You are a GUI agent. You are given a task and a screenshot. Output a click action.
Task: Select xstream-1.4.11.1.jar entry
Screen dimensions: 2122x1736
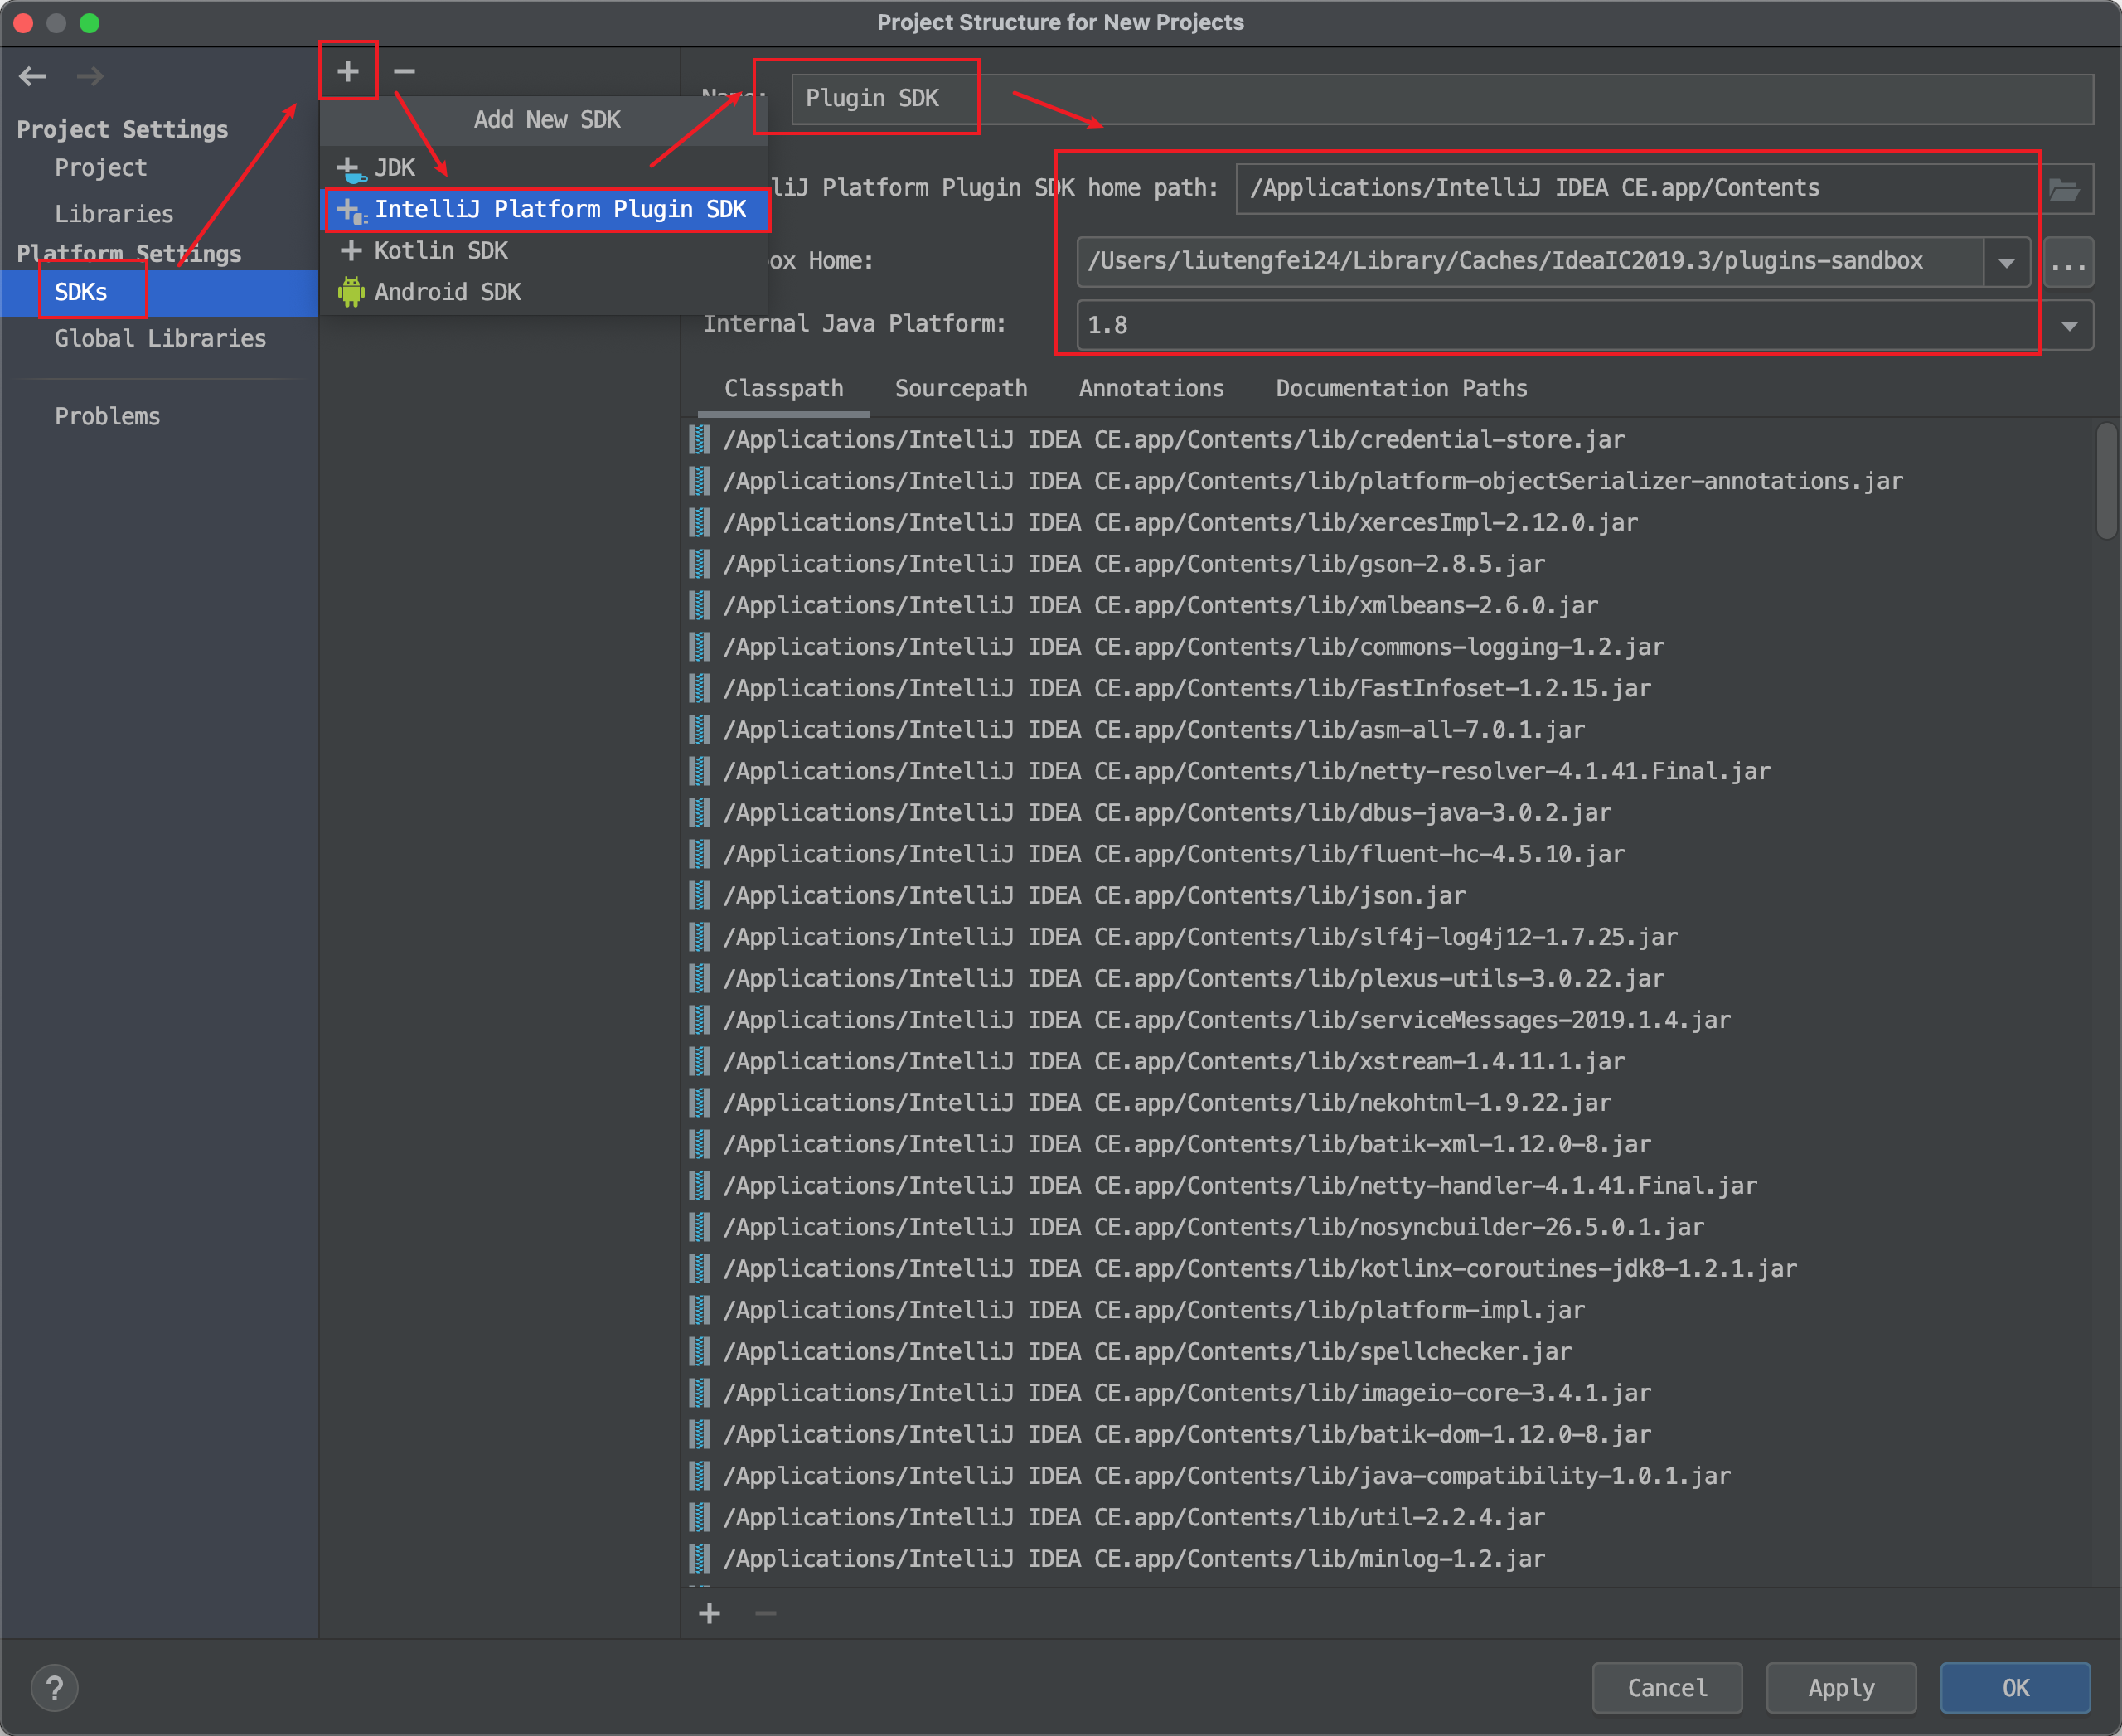[x=1389, y=1061]
